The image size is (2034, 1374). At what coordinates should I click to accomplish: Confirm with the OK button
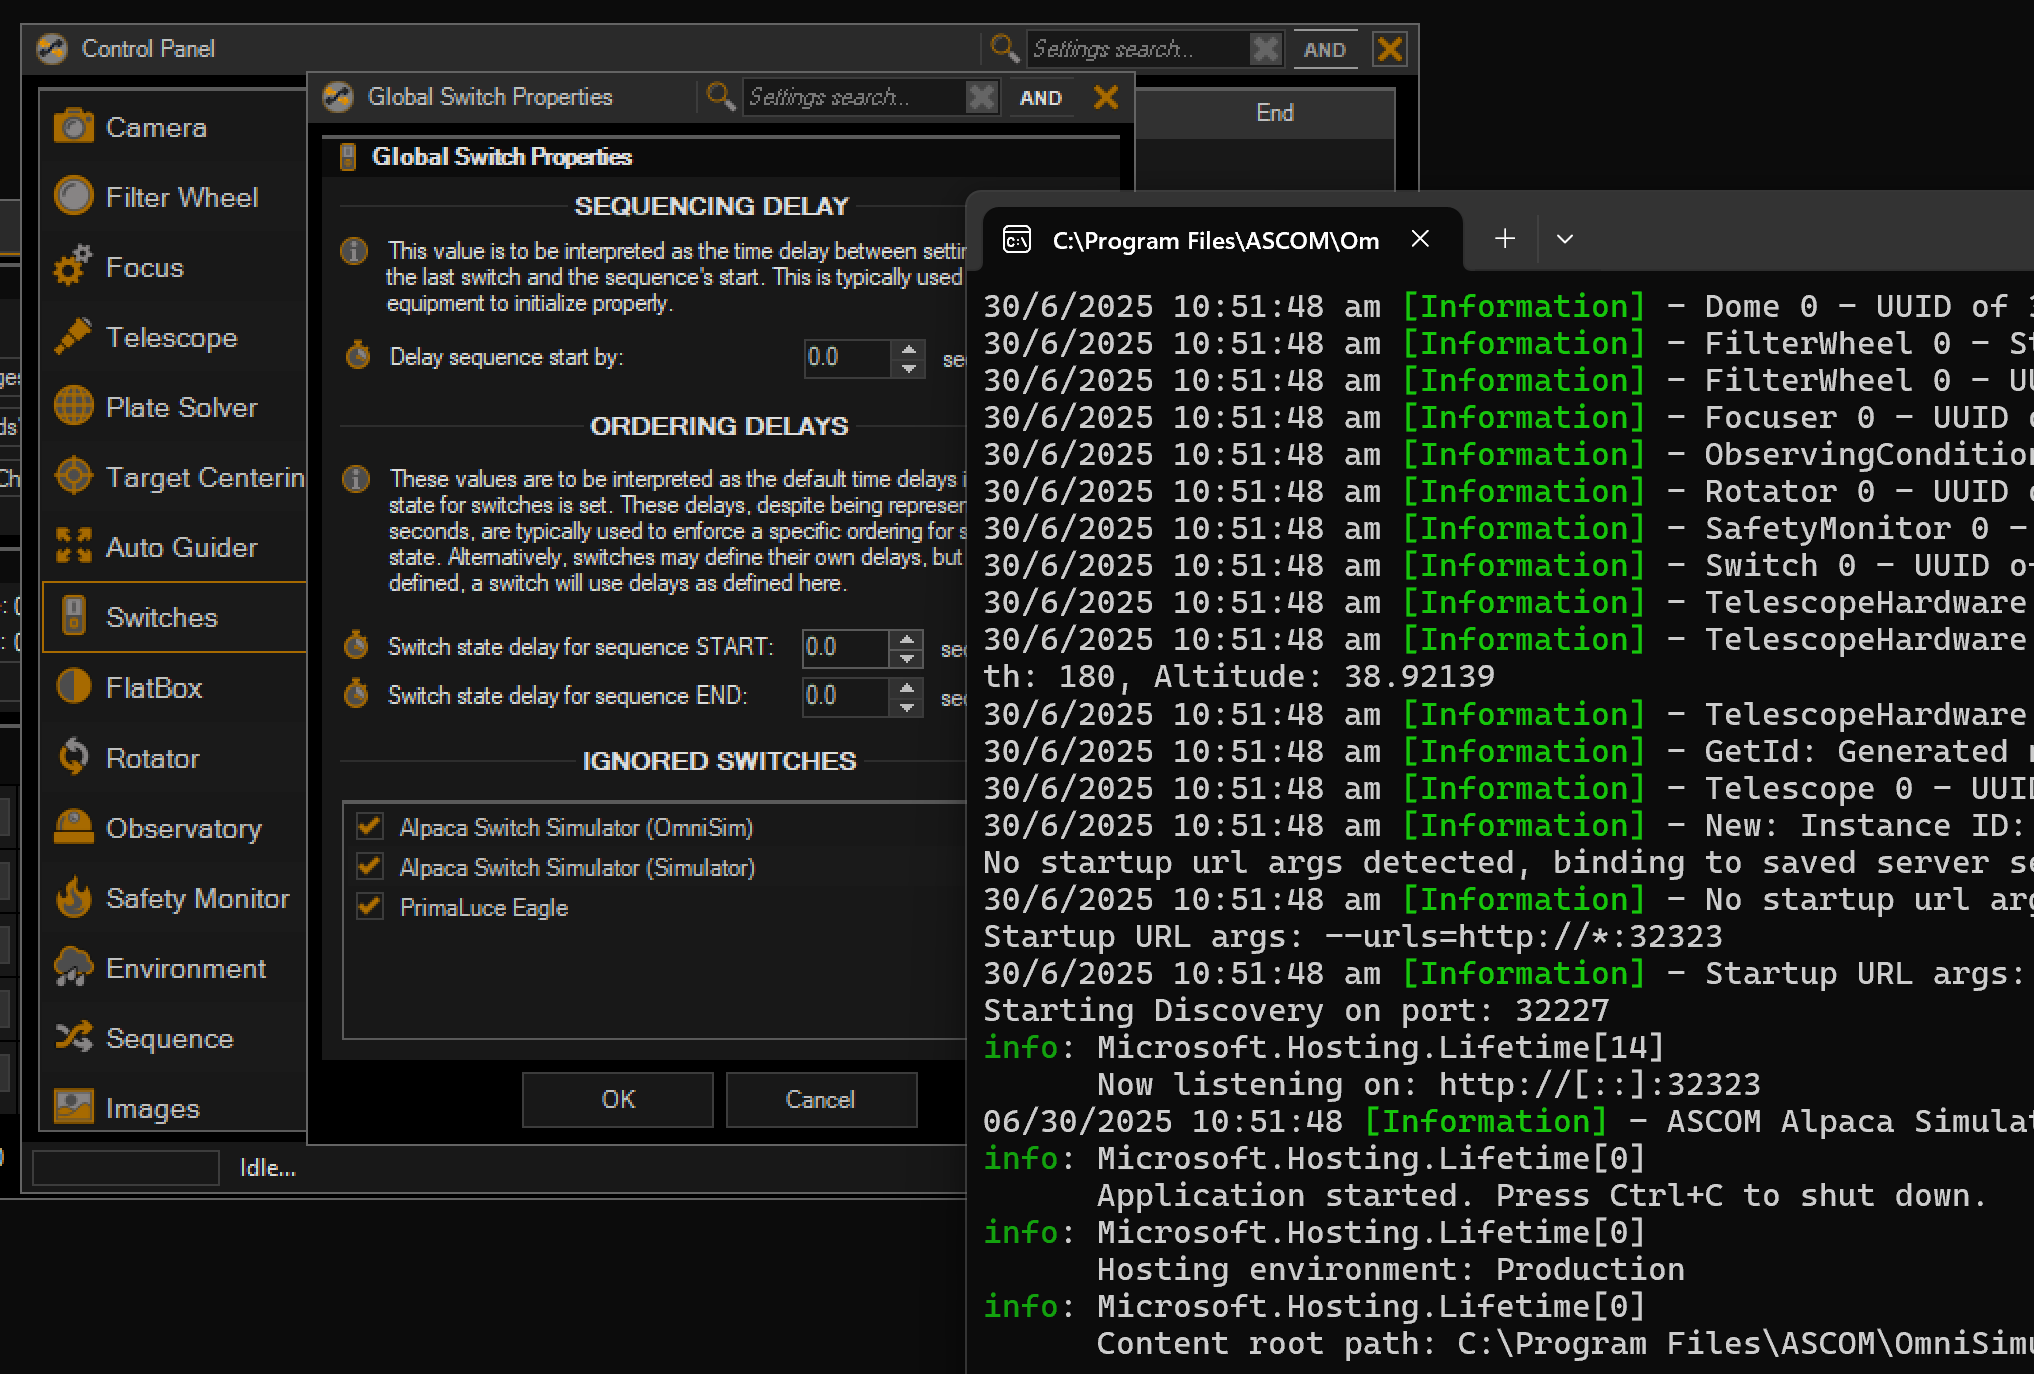(x=618, y=1099)
